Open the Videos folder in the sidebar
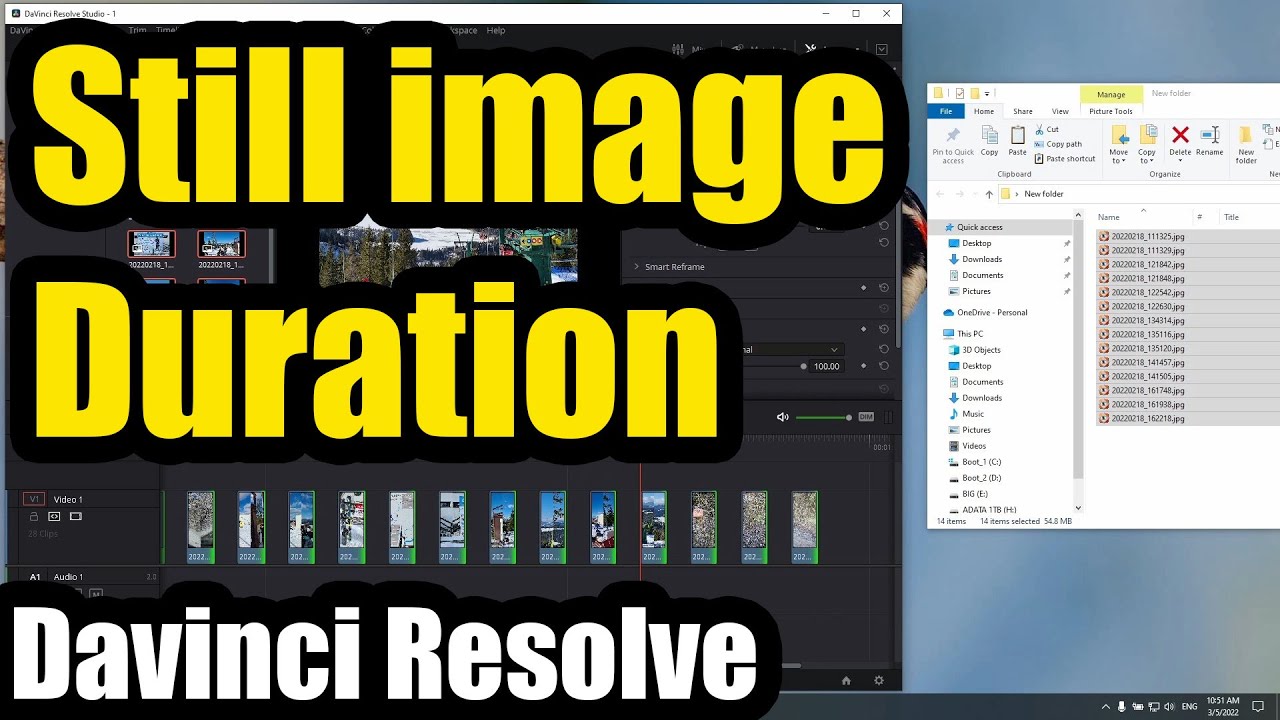 966,446
